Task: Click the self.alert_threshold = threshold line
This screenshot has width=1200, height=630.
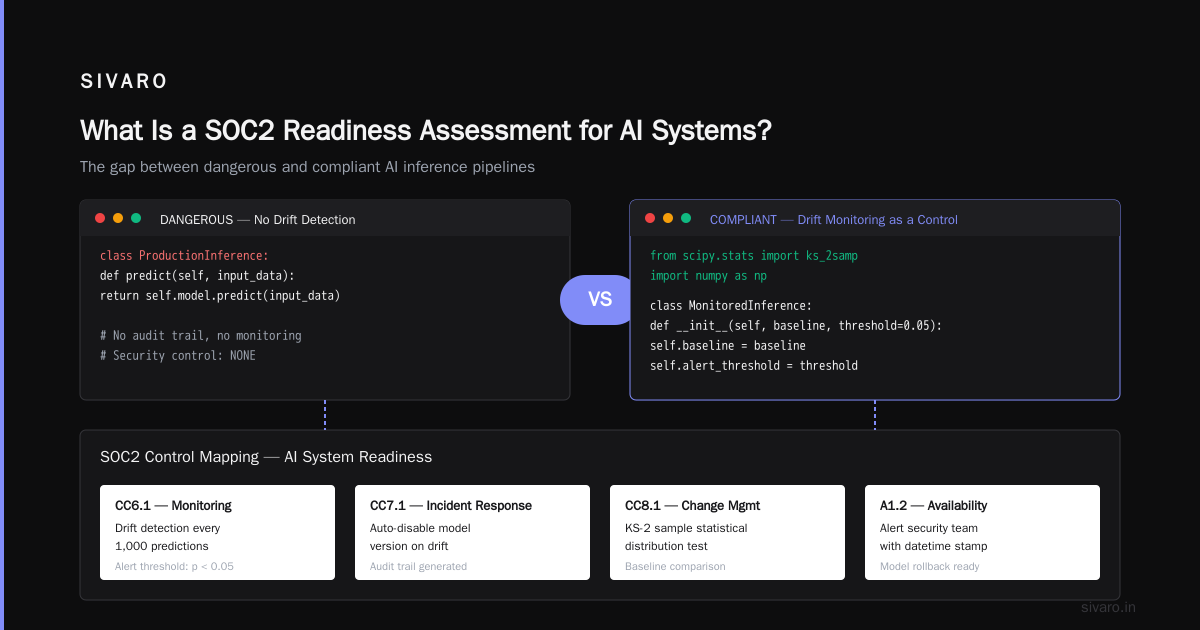Action: point(754,366)
